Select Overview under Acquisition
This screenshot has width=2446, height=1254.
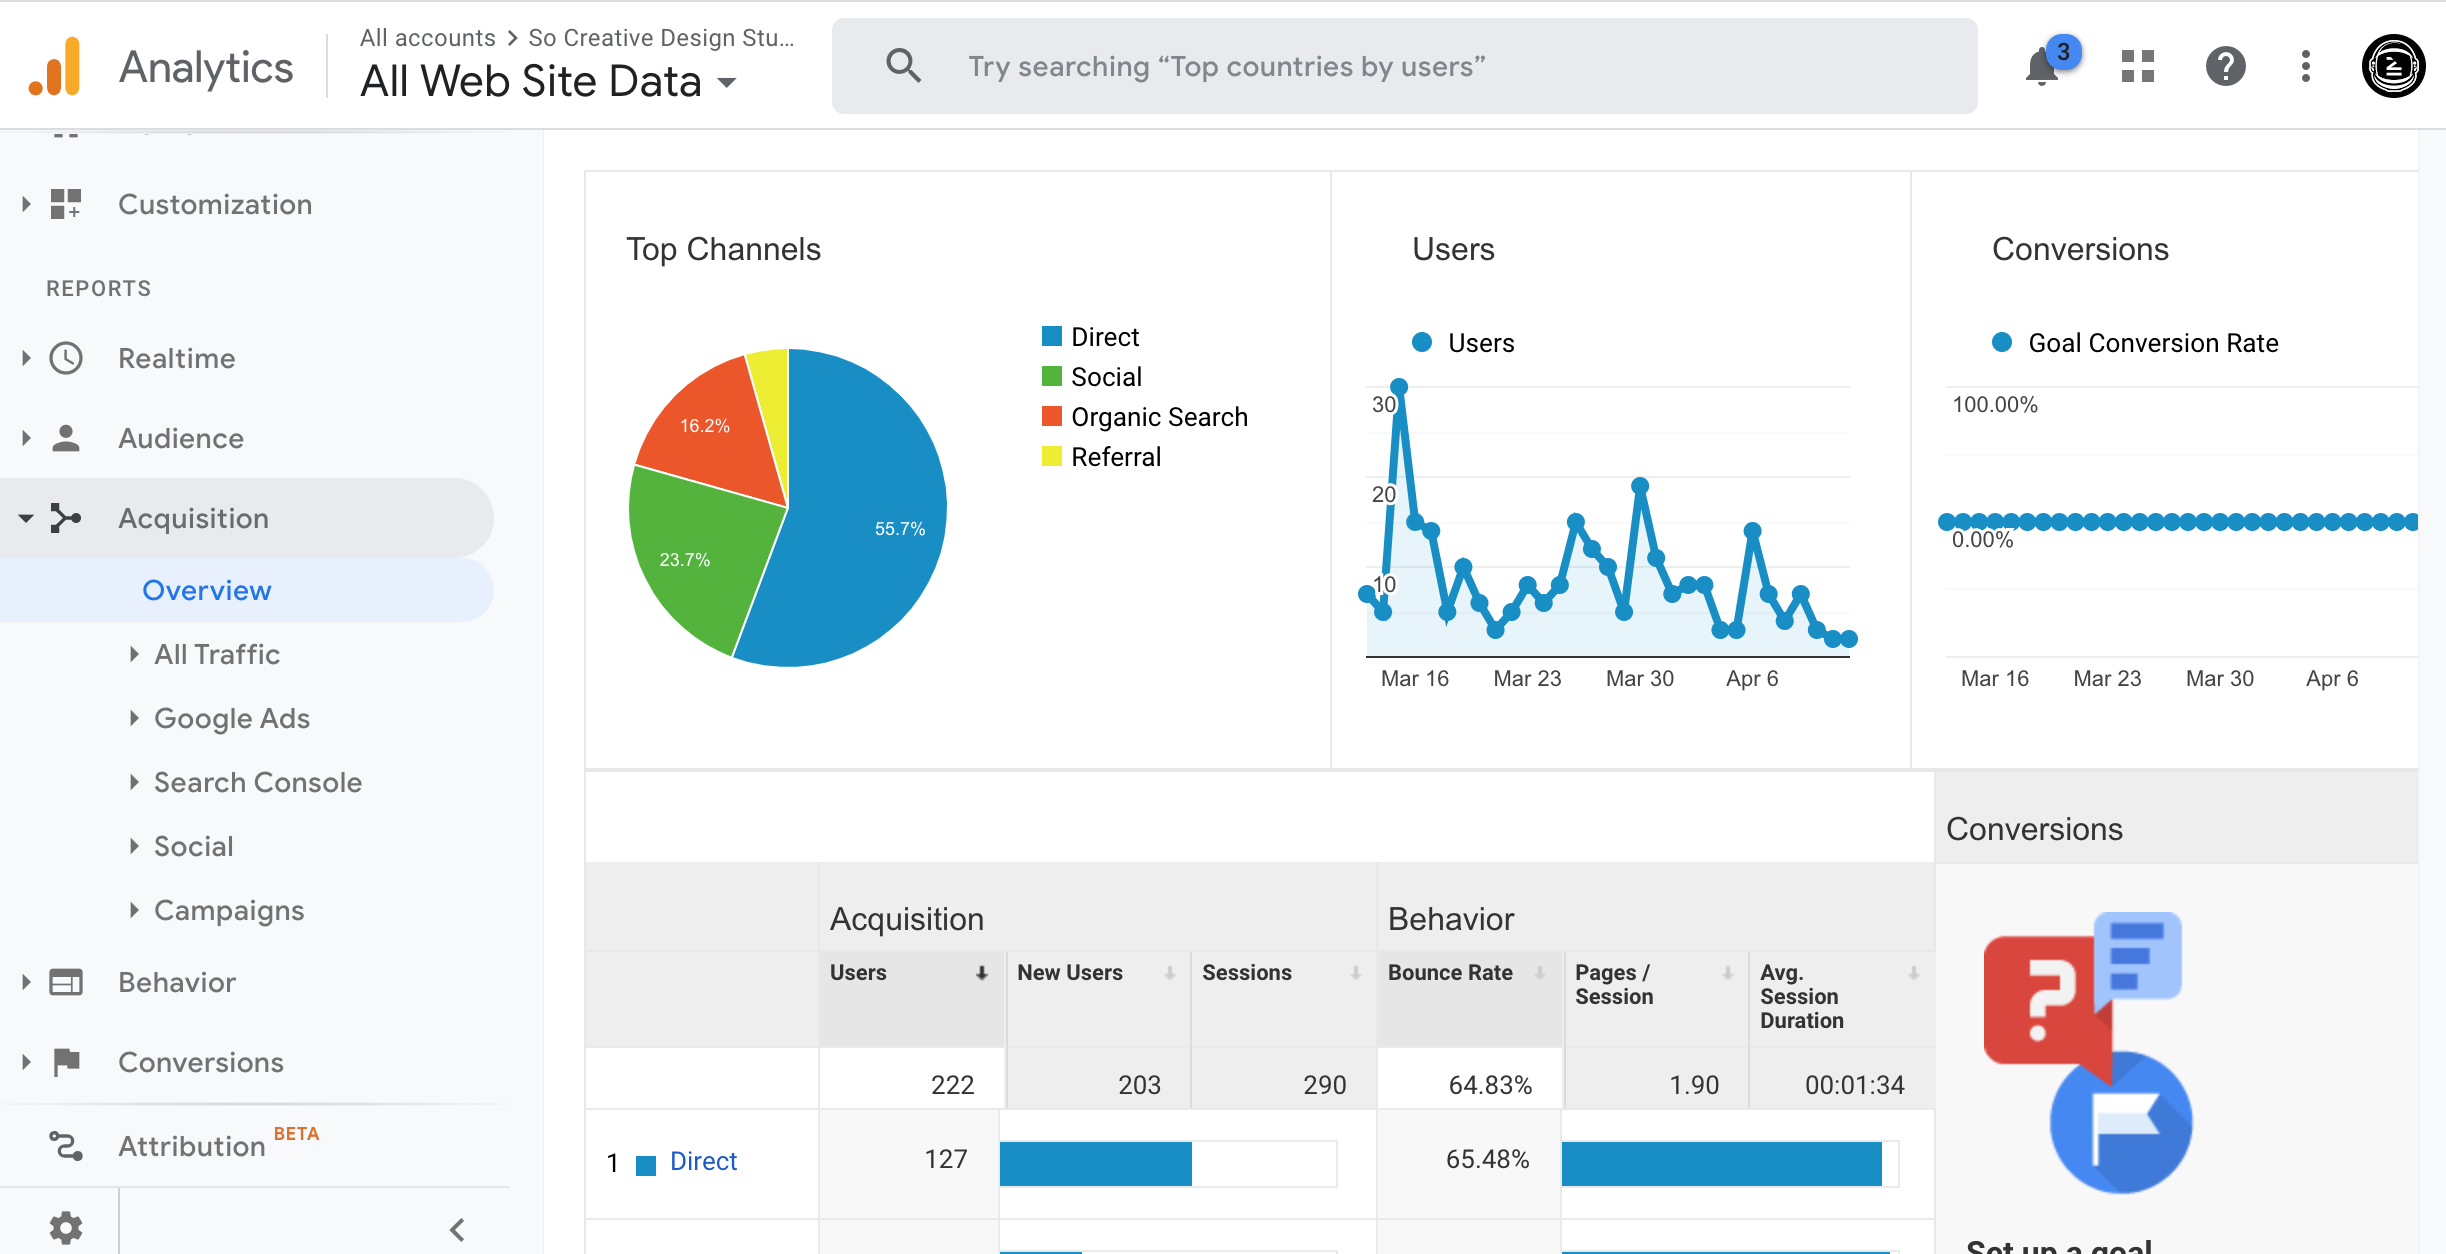coord(207,590)
